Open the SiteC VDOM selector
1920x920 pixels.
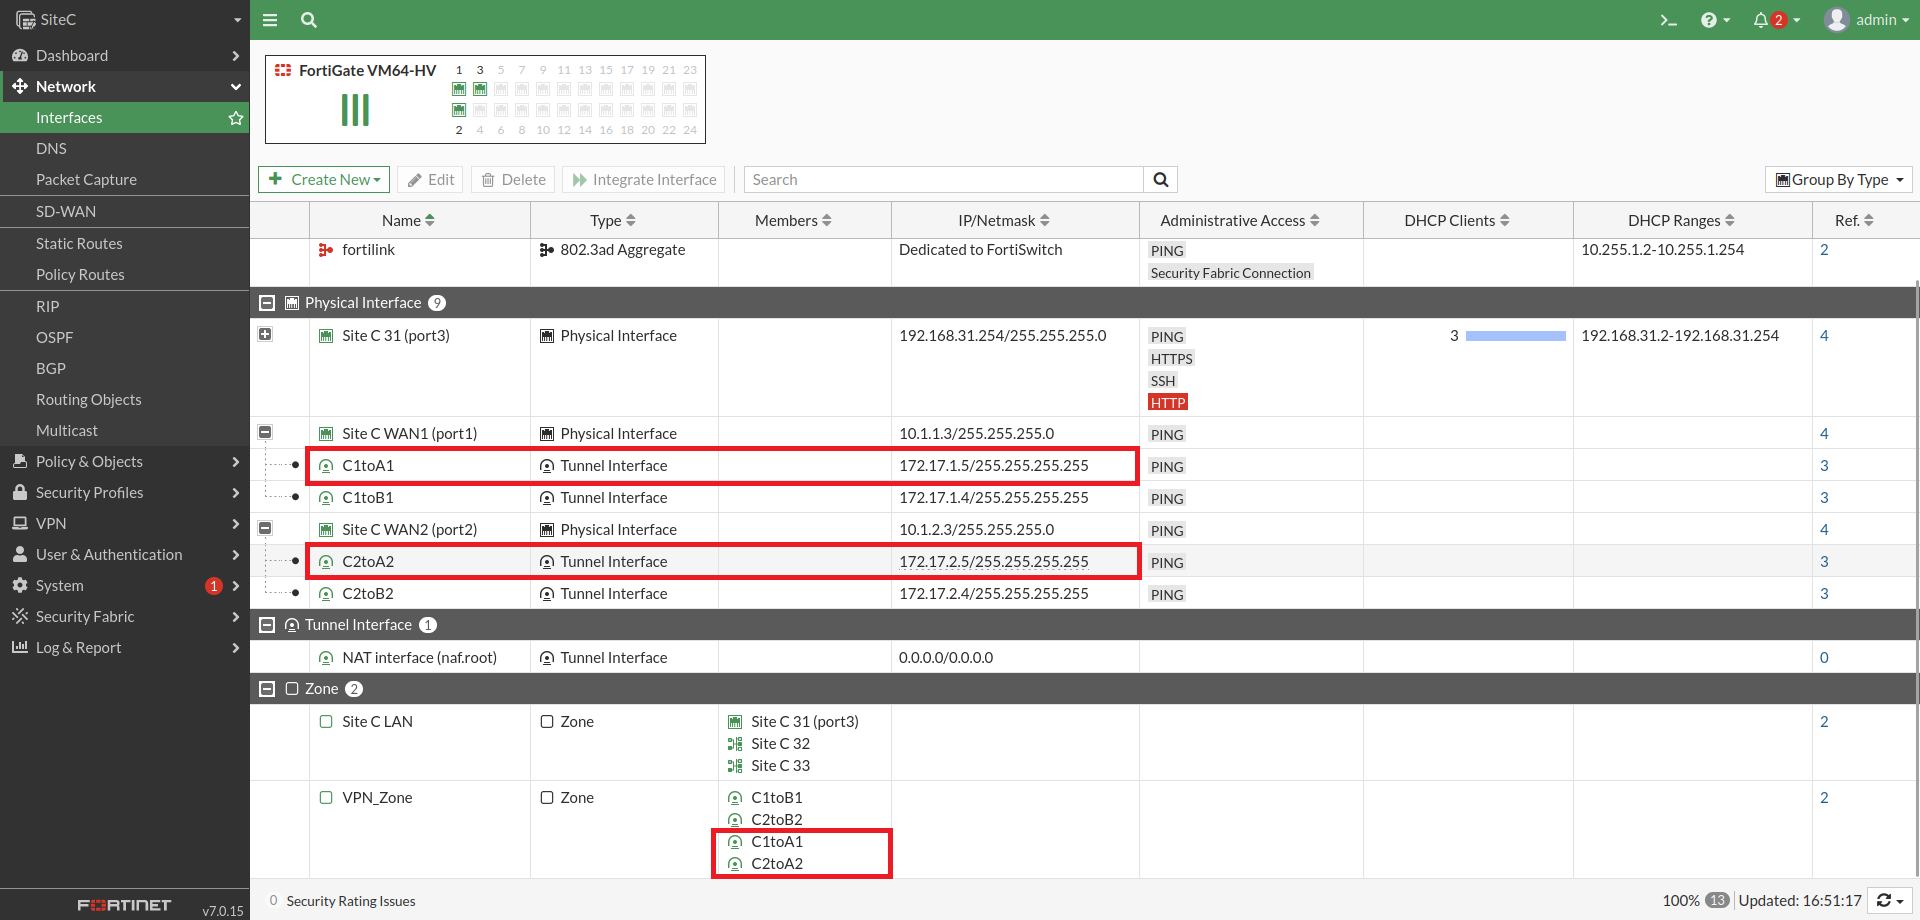(125, 20)
